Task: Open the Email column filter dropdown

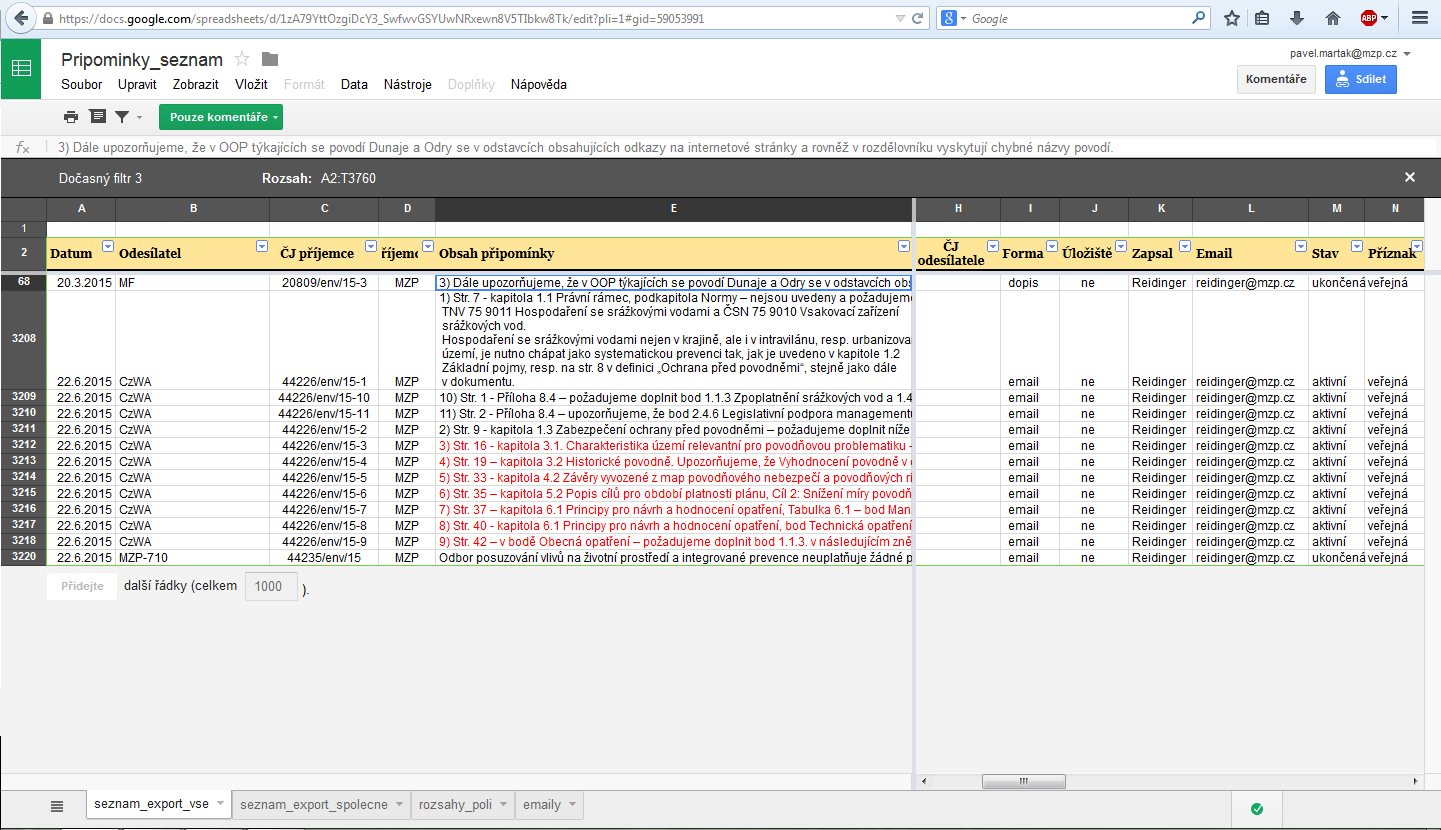Action: [x=1301, y=246]
